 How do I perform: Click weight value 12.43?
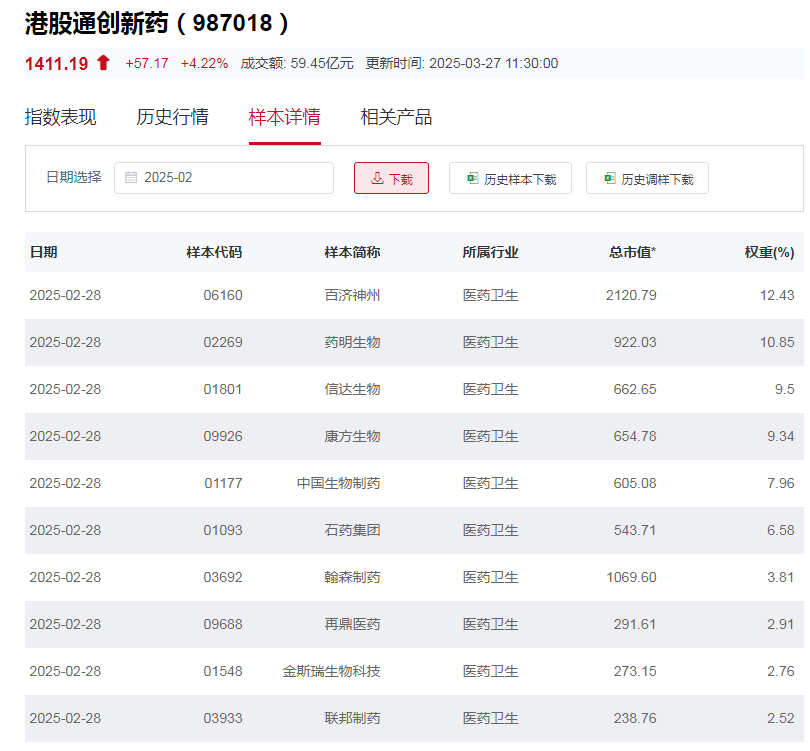pos(777,295)
